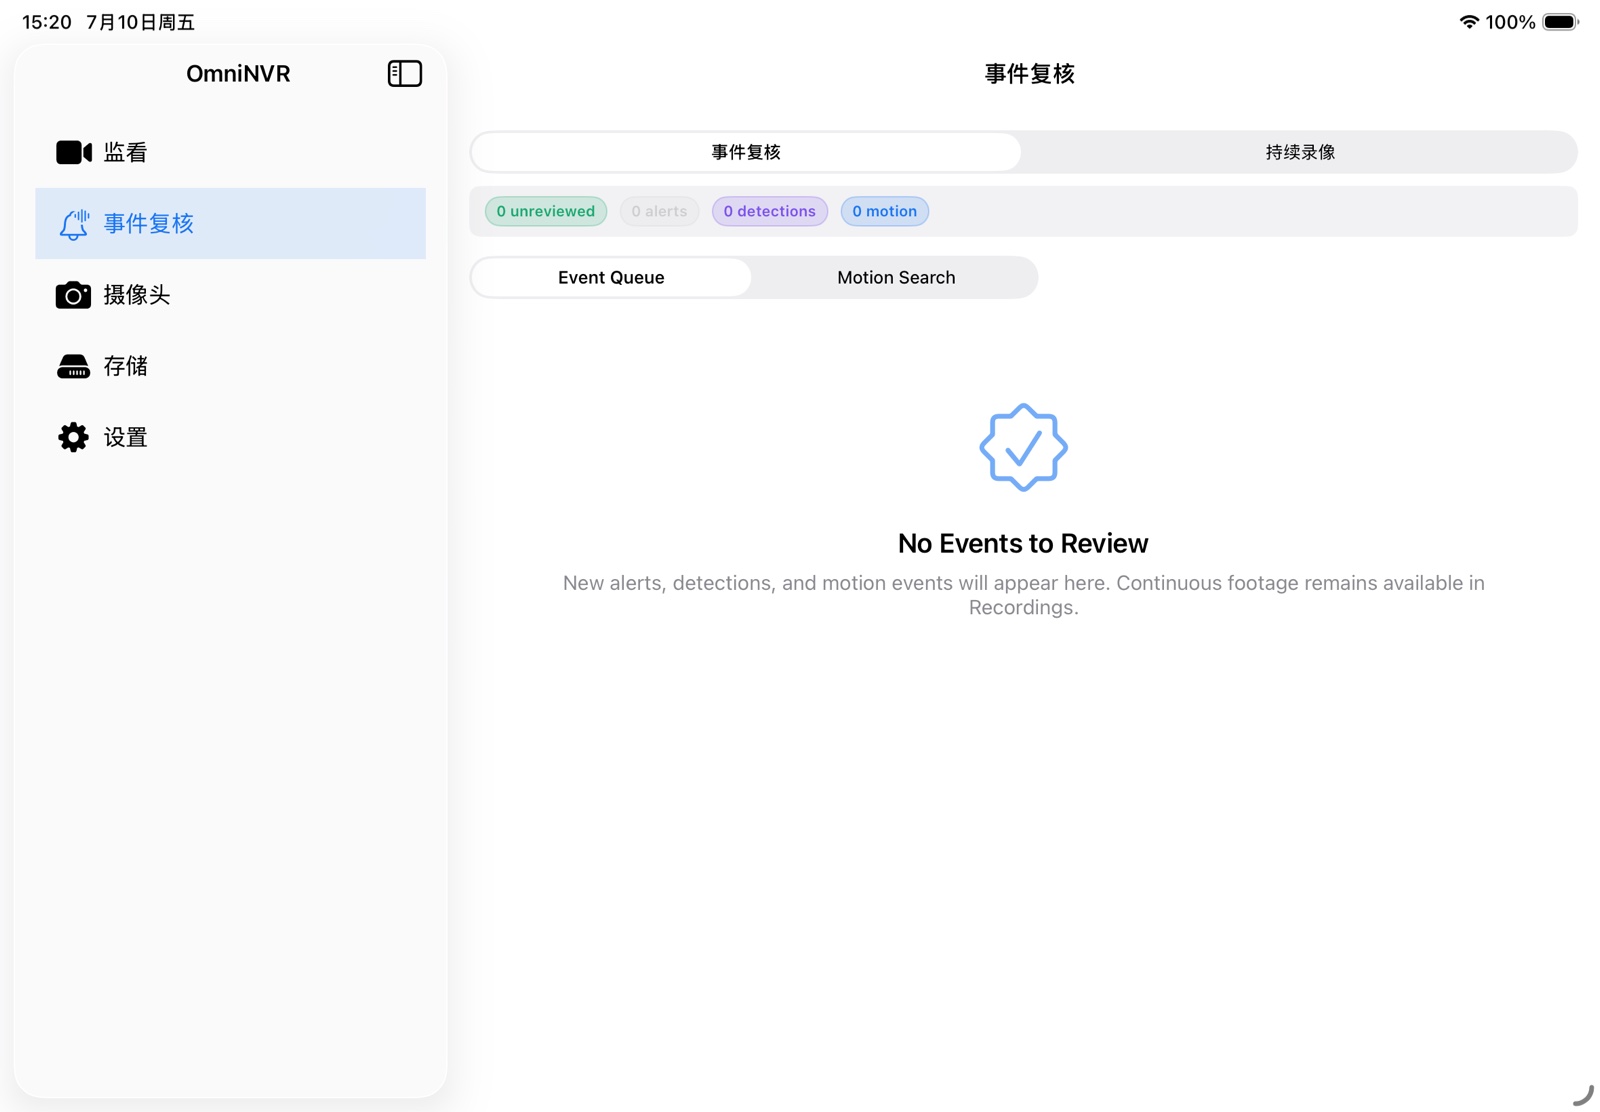Image resolution: width=1600 pixels, height=1112 pixels.
Task: Click the battery status icon
Action: (x=1560, y=22)
